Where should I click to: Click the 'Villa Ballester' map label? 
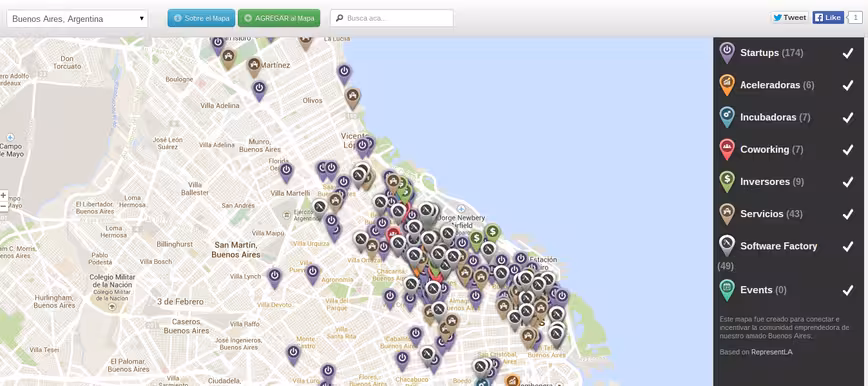(195, 188)
